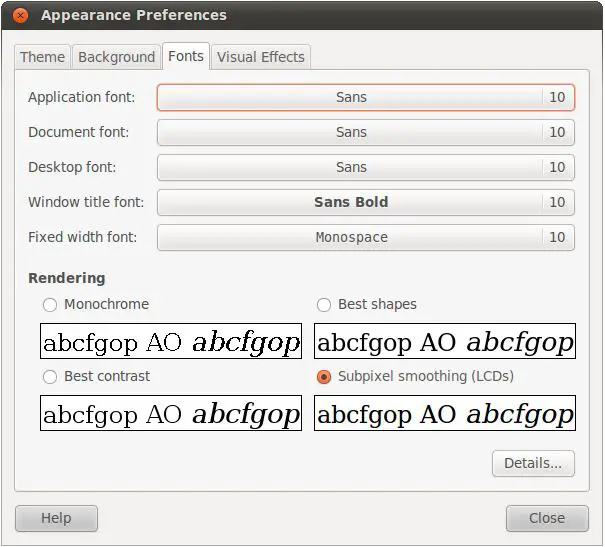This screenshot has width=605, height=547.
Task: Select Monochrome rendering radio button
Action: (50, 304)
